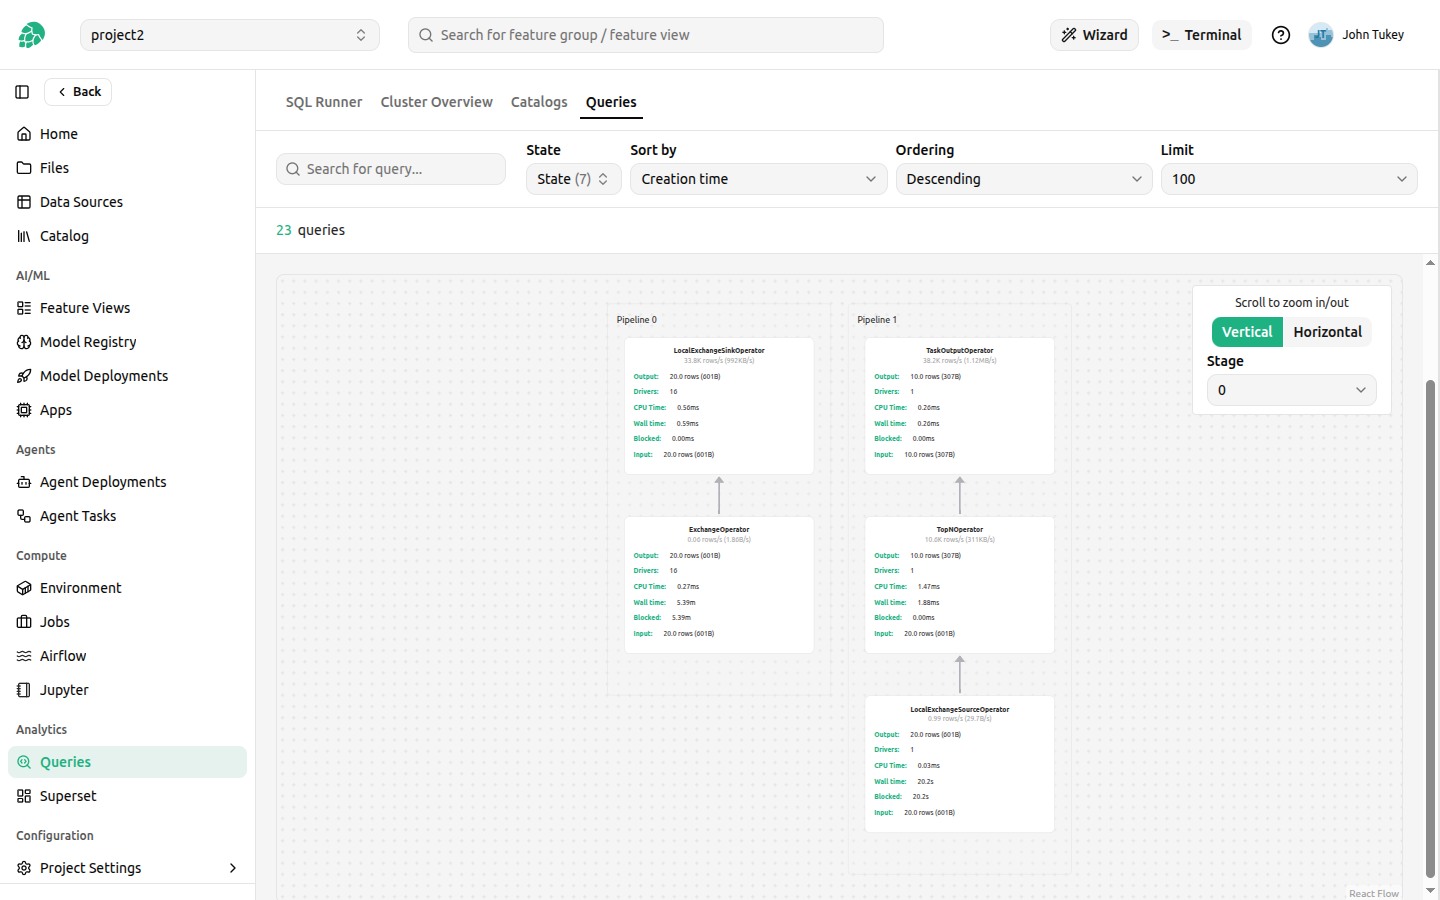This screenshot has width=1440, height=900.
Task: Focus the feature group search field
Action: (x=646, y=35)
